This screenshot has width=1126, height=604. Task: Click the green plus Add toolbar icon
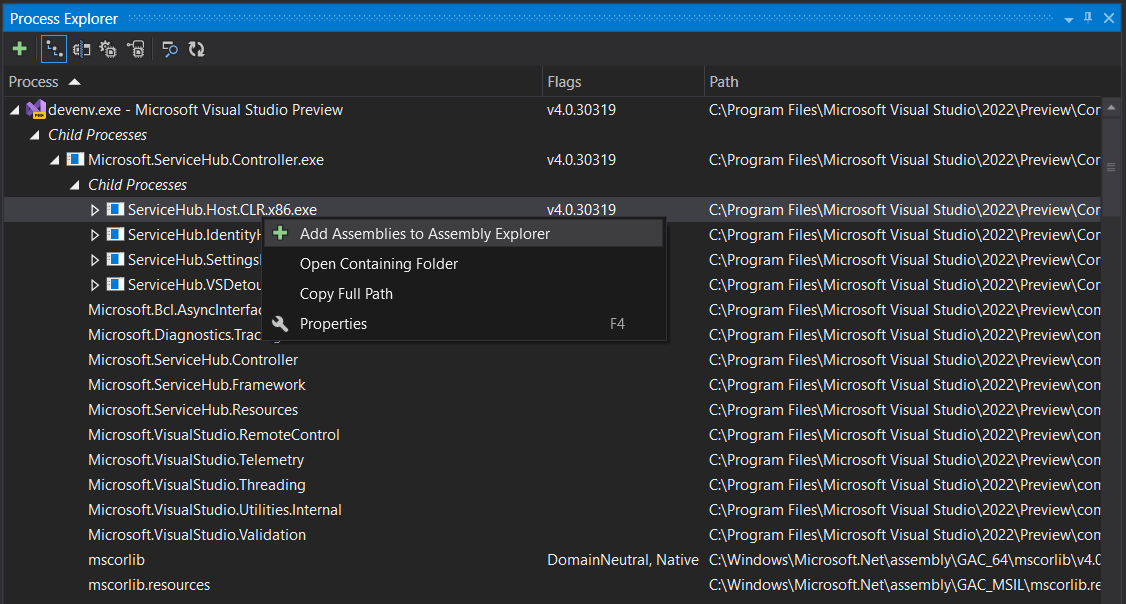pos(19,49)
